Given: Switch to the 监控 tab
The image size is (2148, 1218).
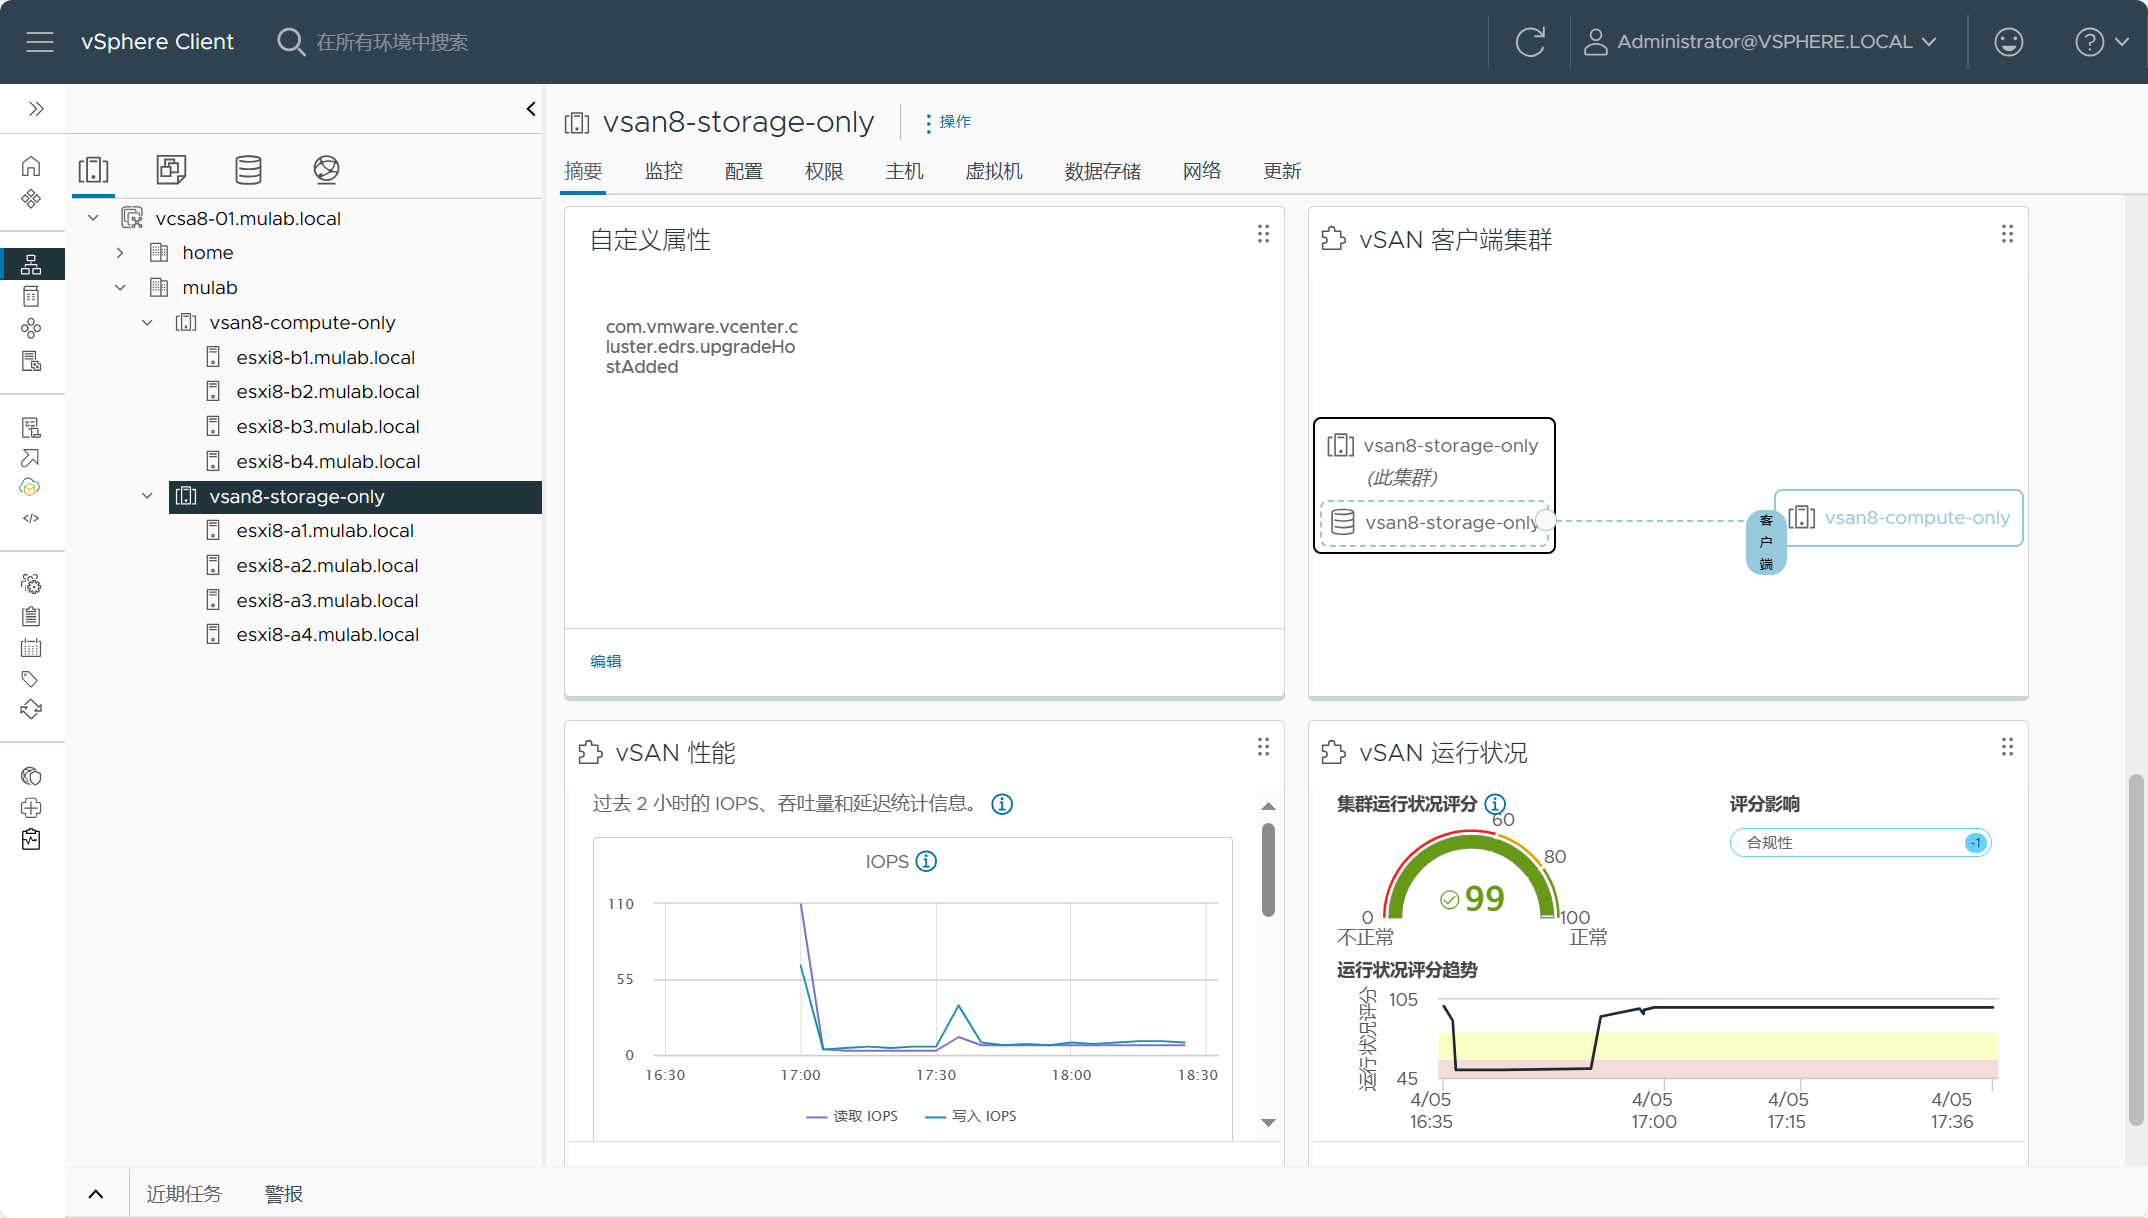Looking at the screenshot, I should (x=664, y=171).
